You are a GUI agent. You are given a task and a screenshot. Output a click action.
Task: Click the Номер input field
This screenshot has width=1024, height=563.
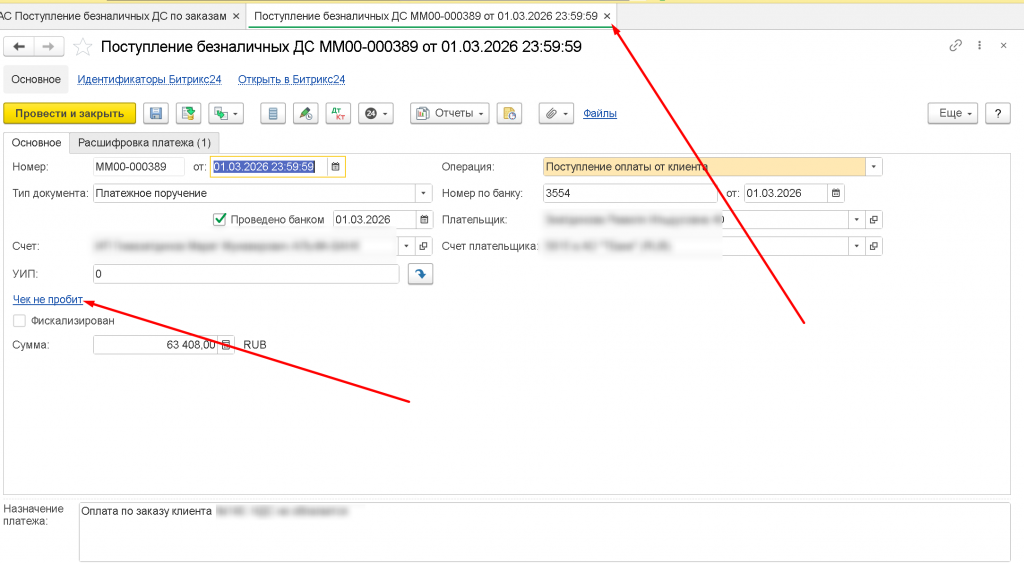point(138,167)
